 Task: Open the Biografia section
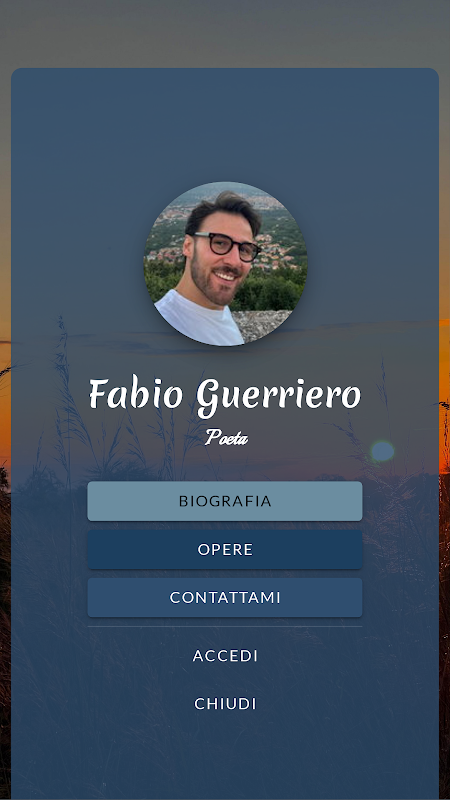[x=224, y=501]
